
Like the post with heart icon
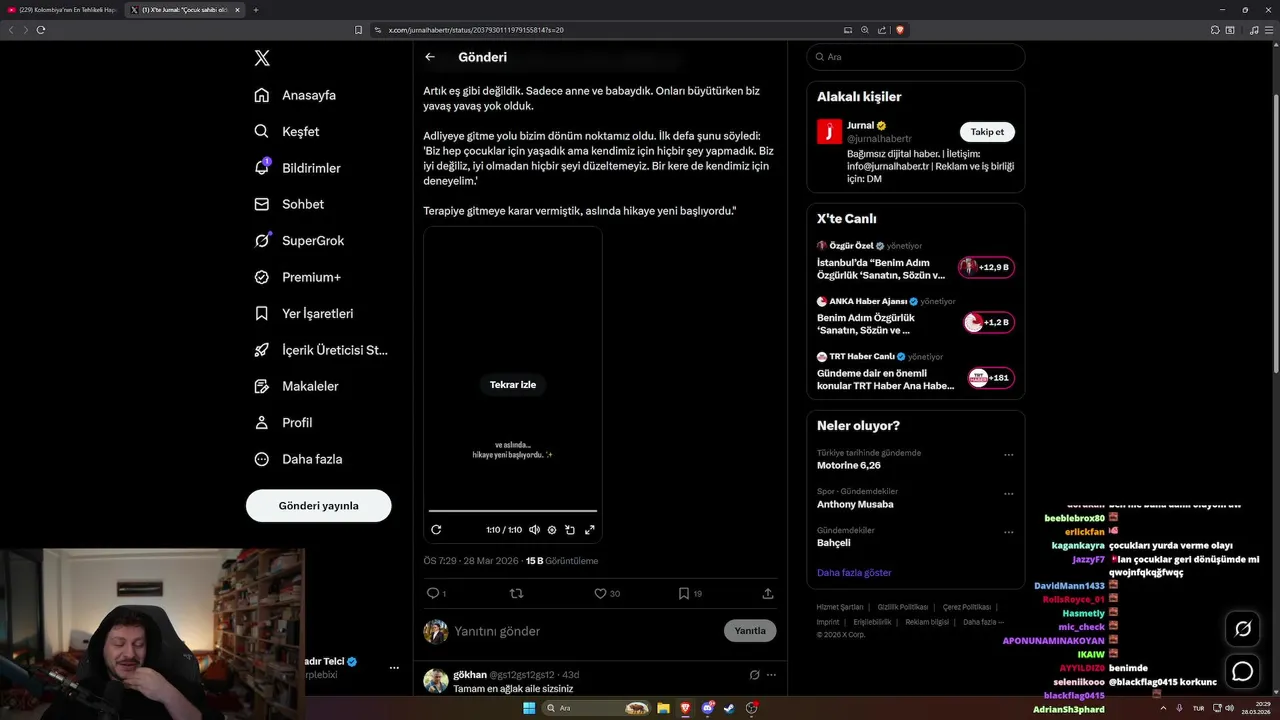click(x=600, y=593)
